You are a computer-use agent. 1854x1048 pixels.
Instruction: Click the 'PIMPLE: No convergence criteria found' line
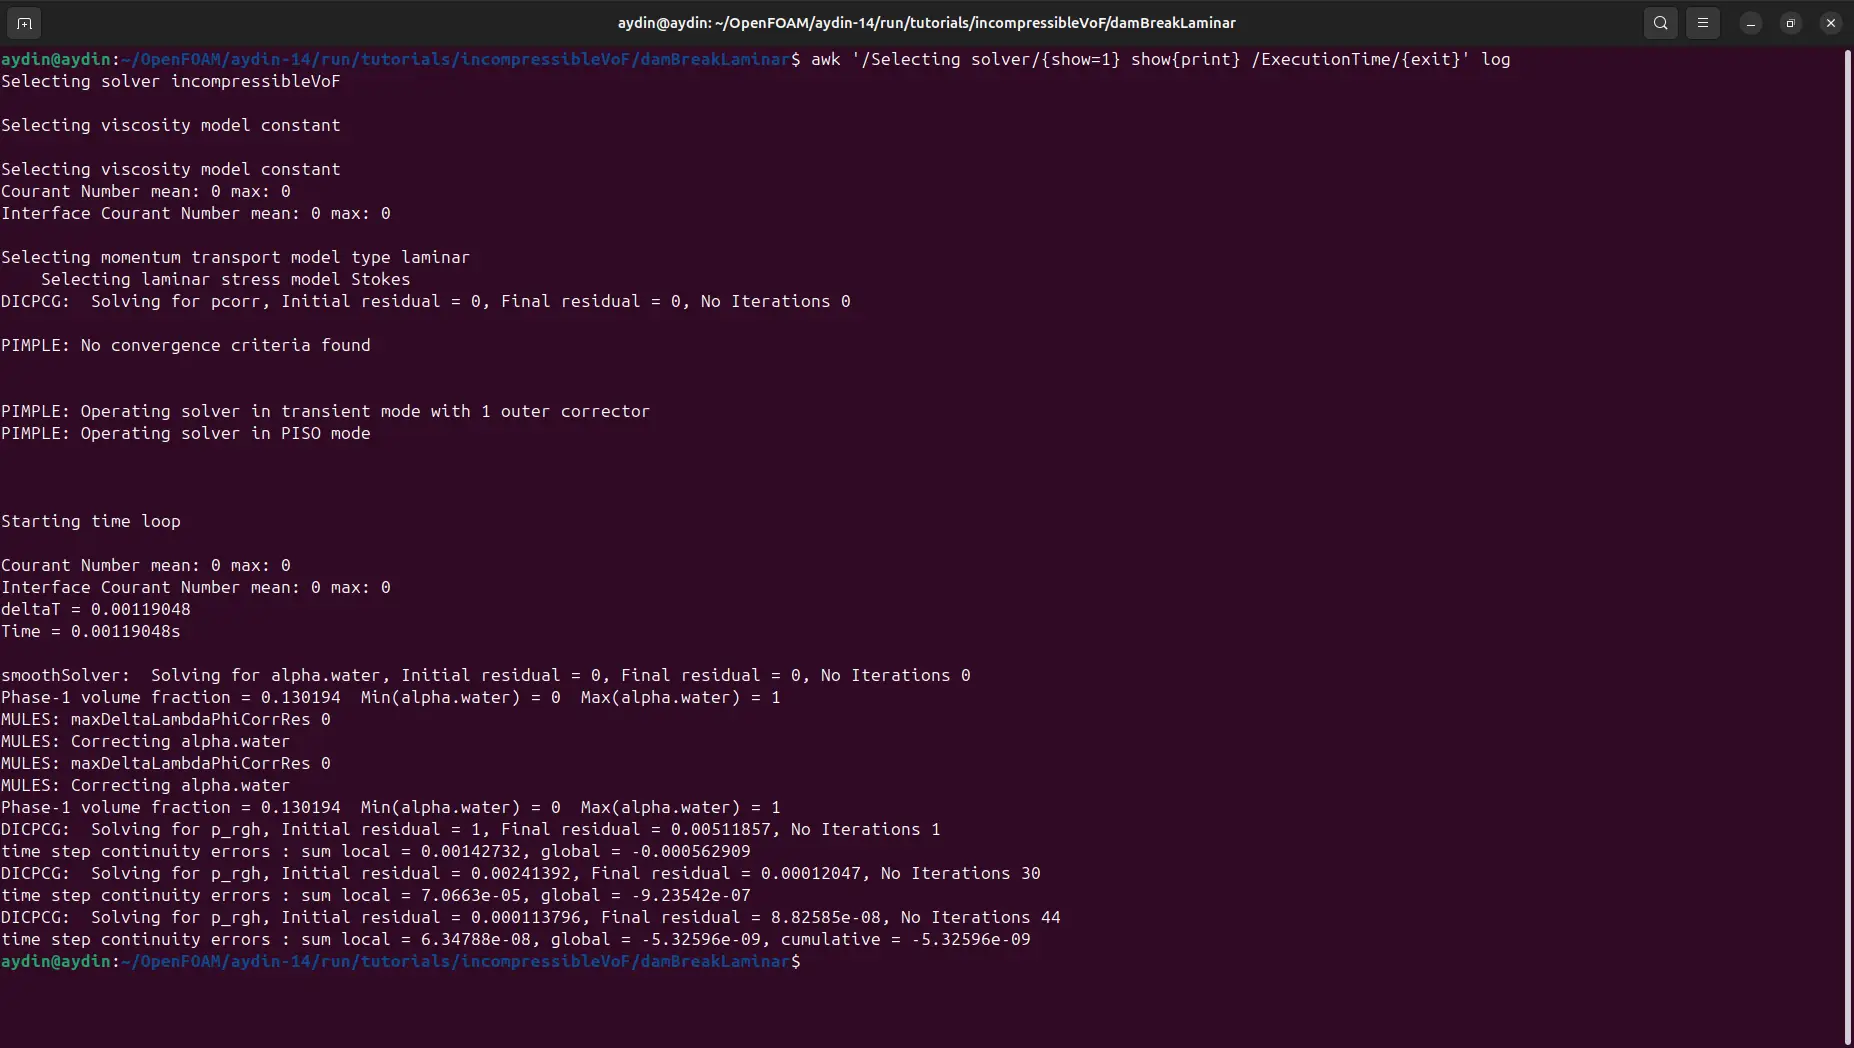pos(186,345)
